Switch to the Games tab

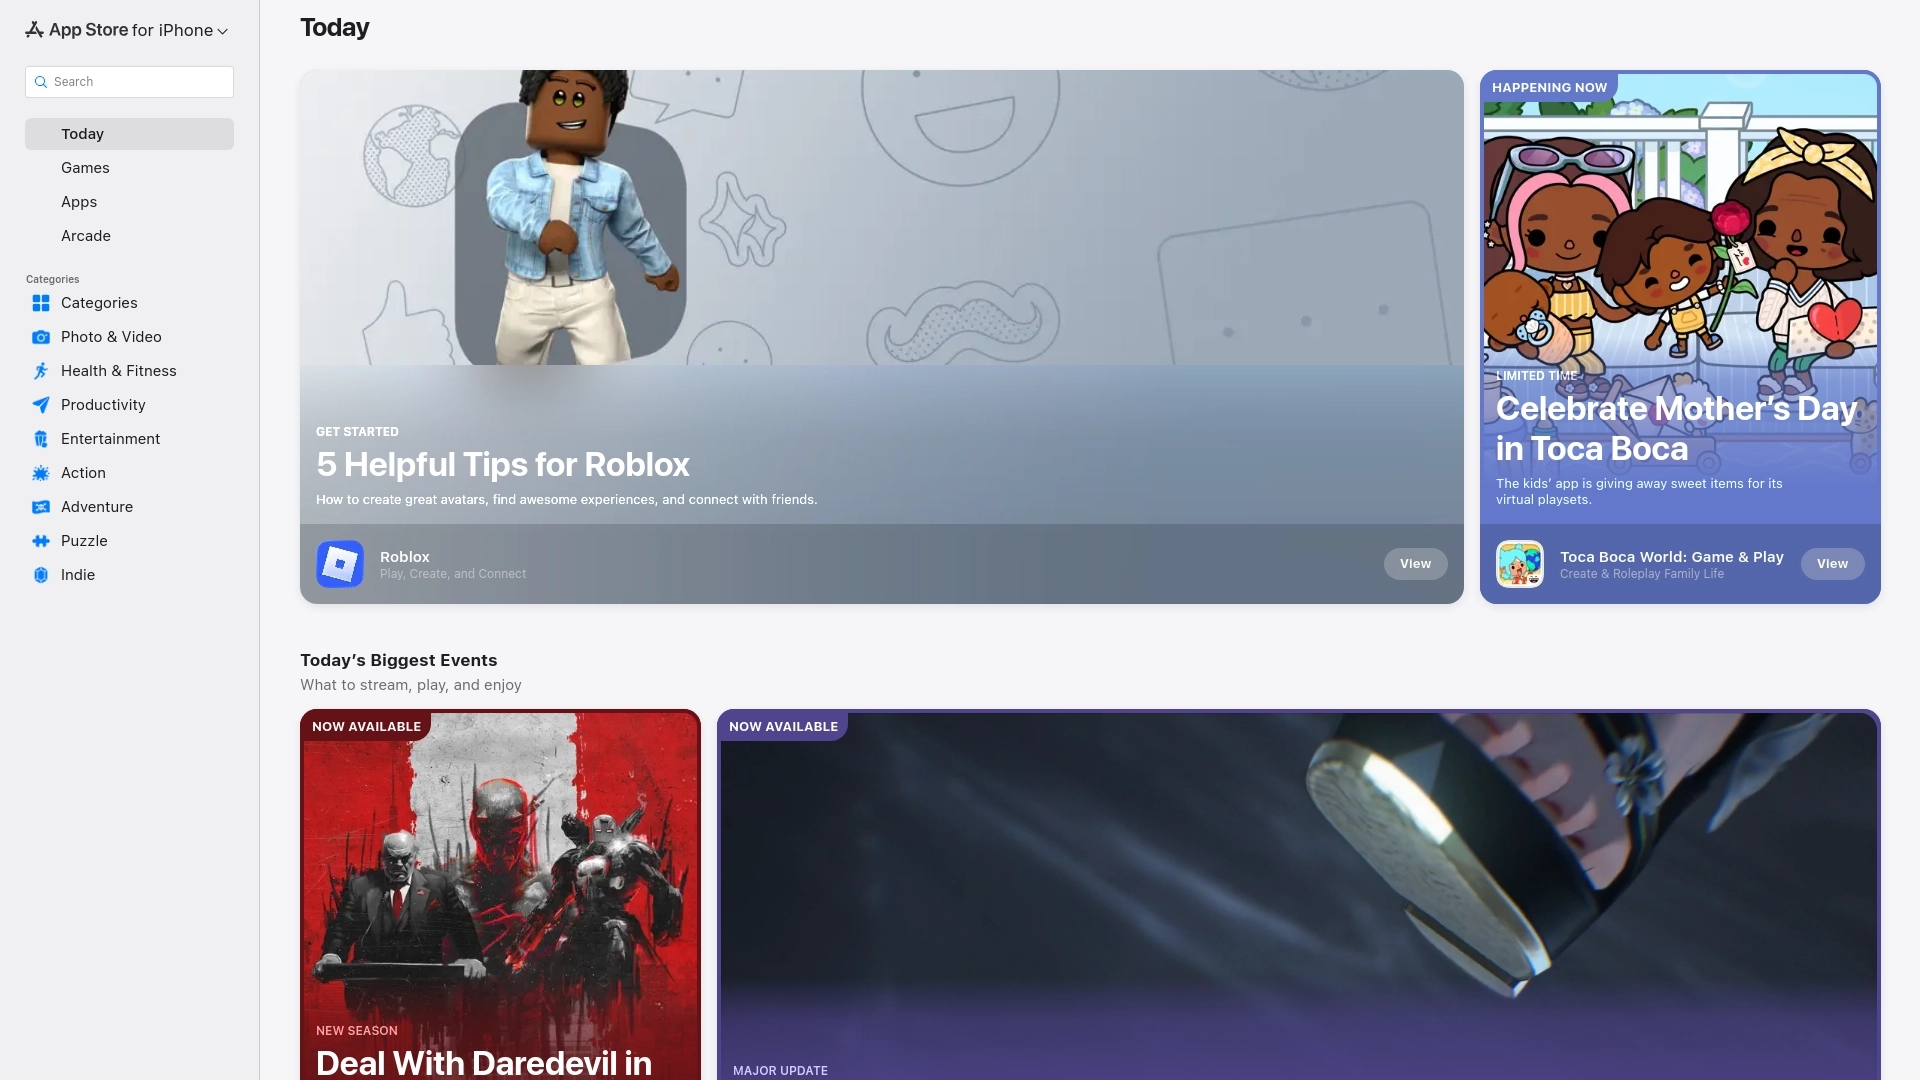(129, 168)
